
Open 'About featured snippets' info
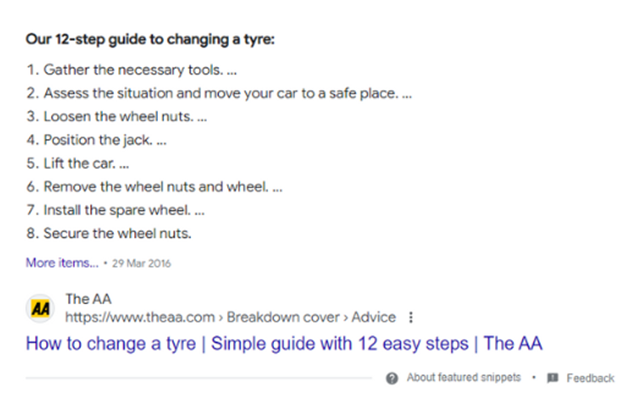(464, 378)
